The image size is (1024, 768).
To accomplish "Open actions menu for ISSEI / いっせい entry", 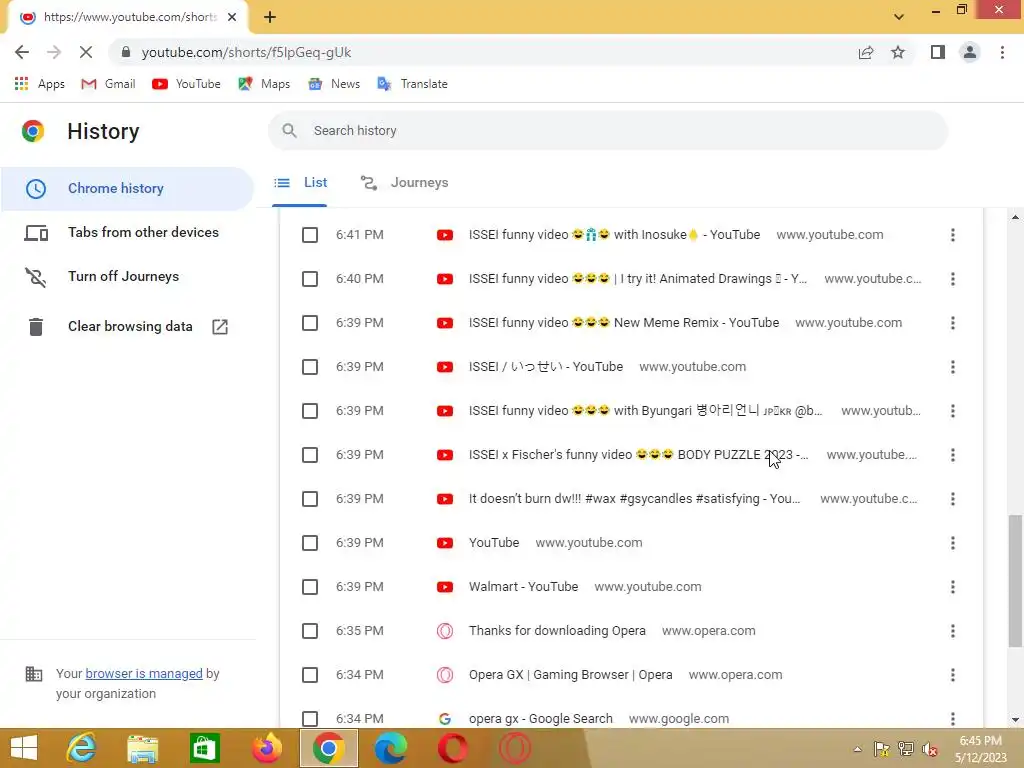I will pyautogui.click(x=953, y=367).
